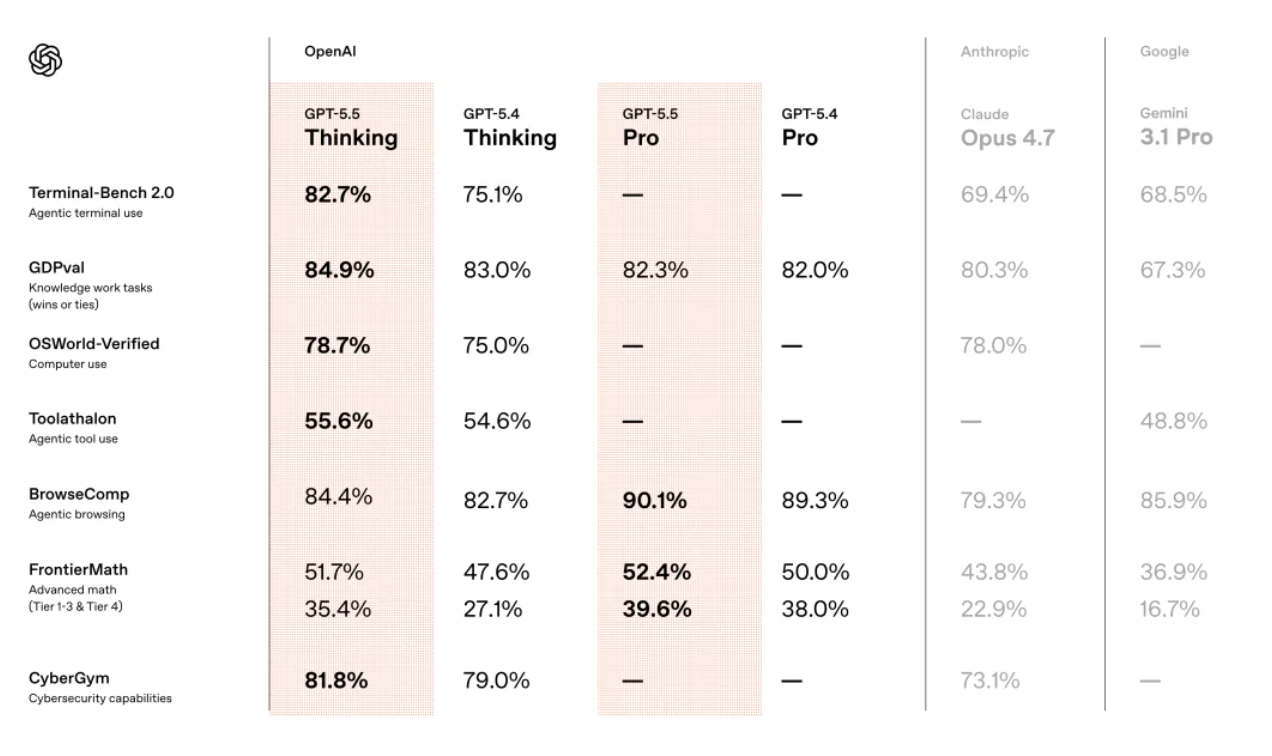This screenshot has height=756, width=1272.
Task: Click the BrowseComp row label
Action: pos(79,495)
